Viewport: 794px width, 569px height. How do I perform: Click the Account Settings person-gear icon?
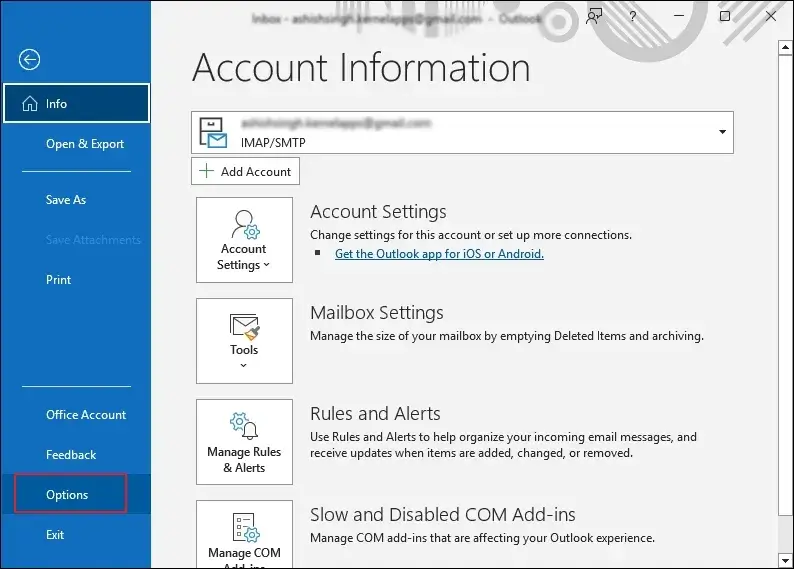click(246, 224)
